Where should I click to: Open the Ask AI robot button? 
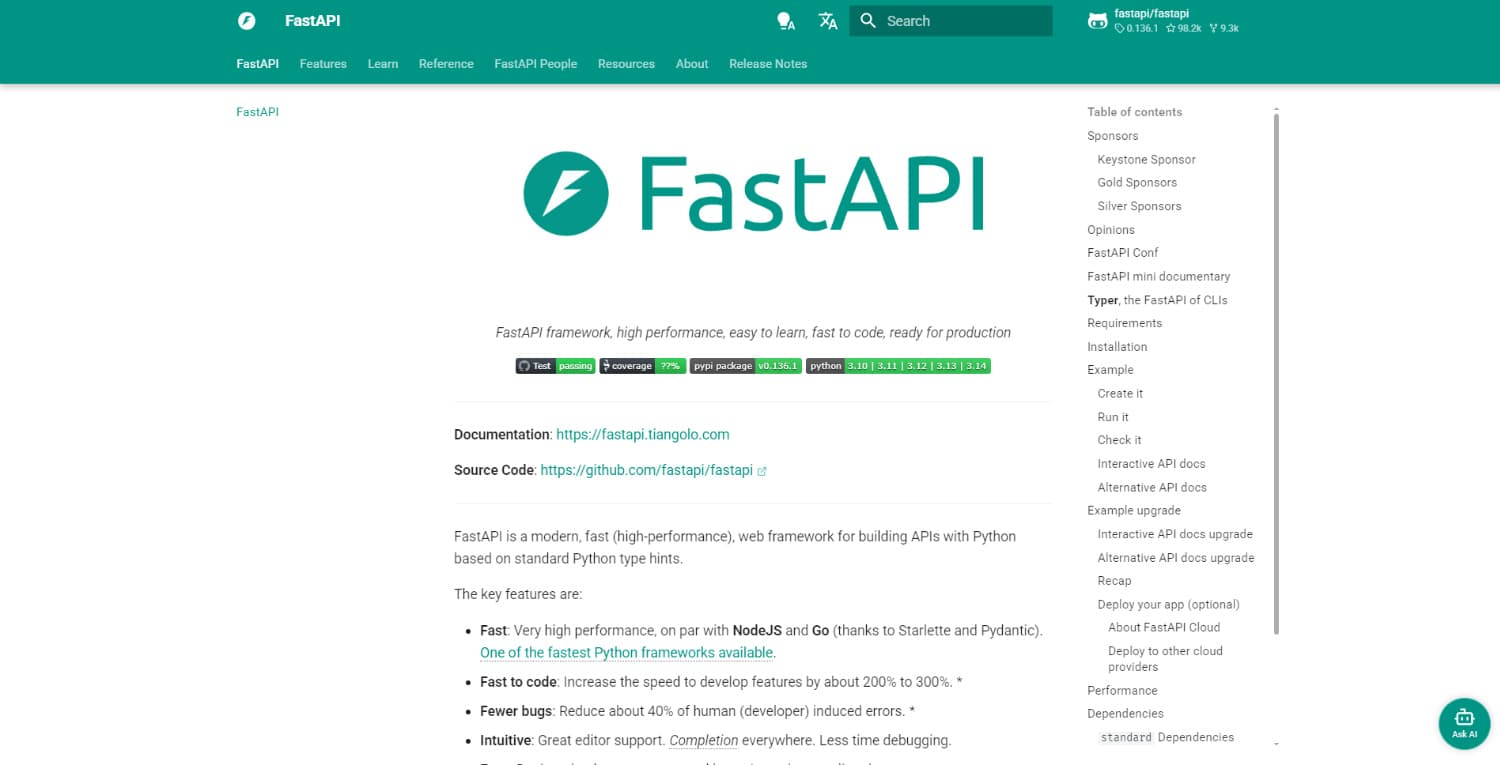1464,723
